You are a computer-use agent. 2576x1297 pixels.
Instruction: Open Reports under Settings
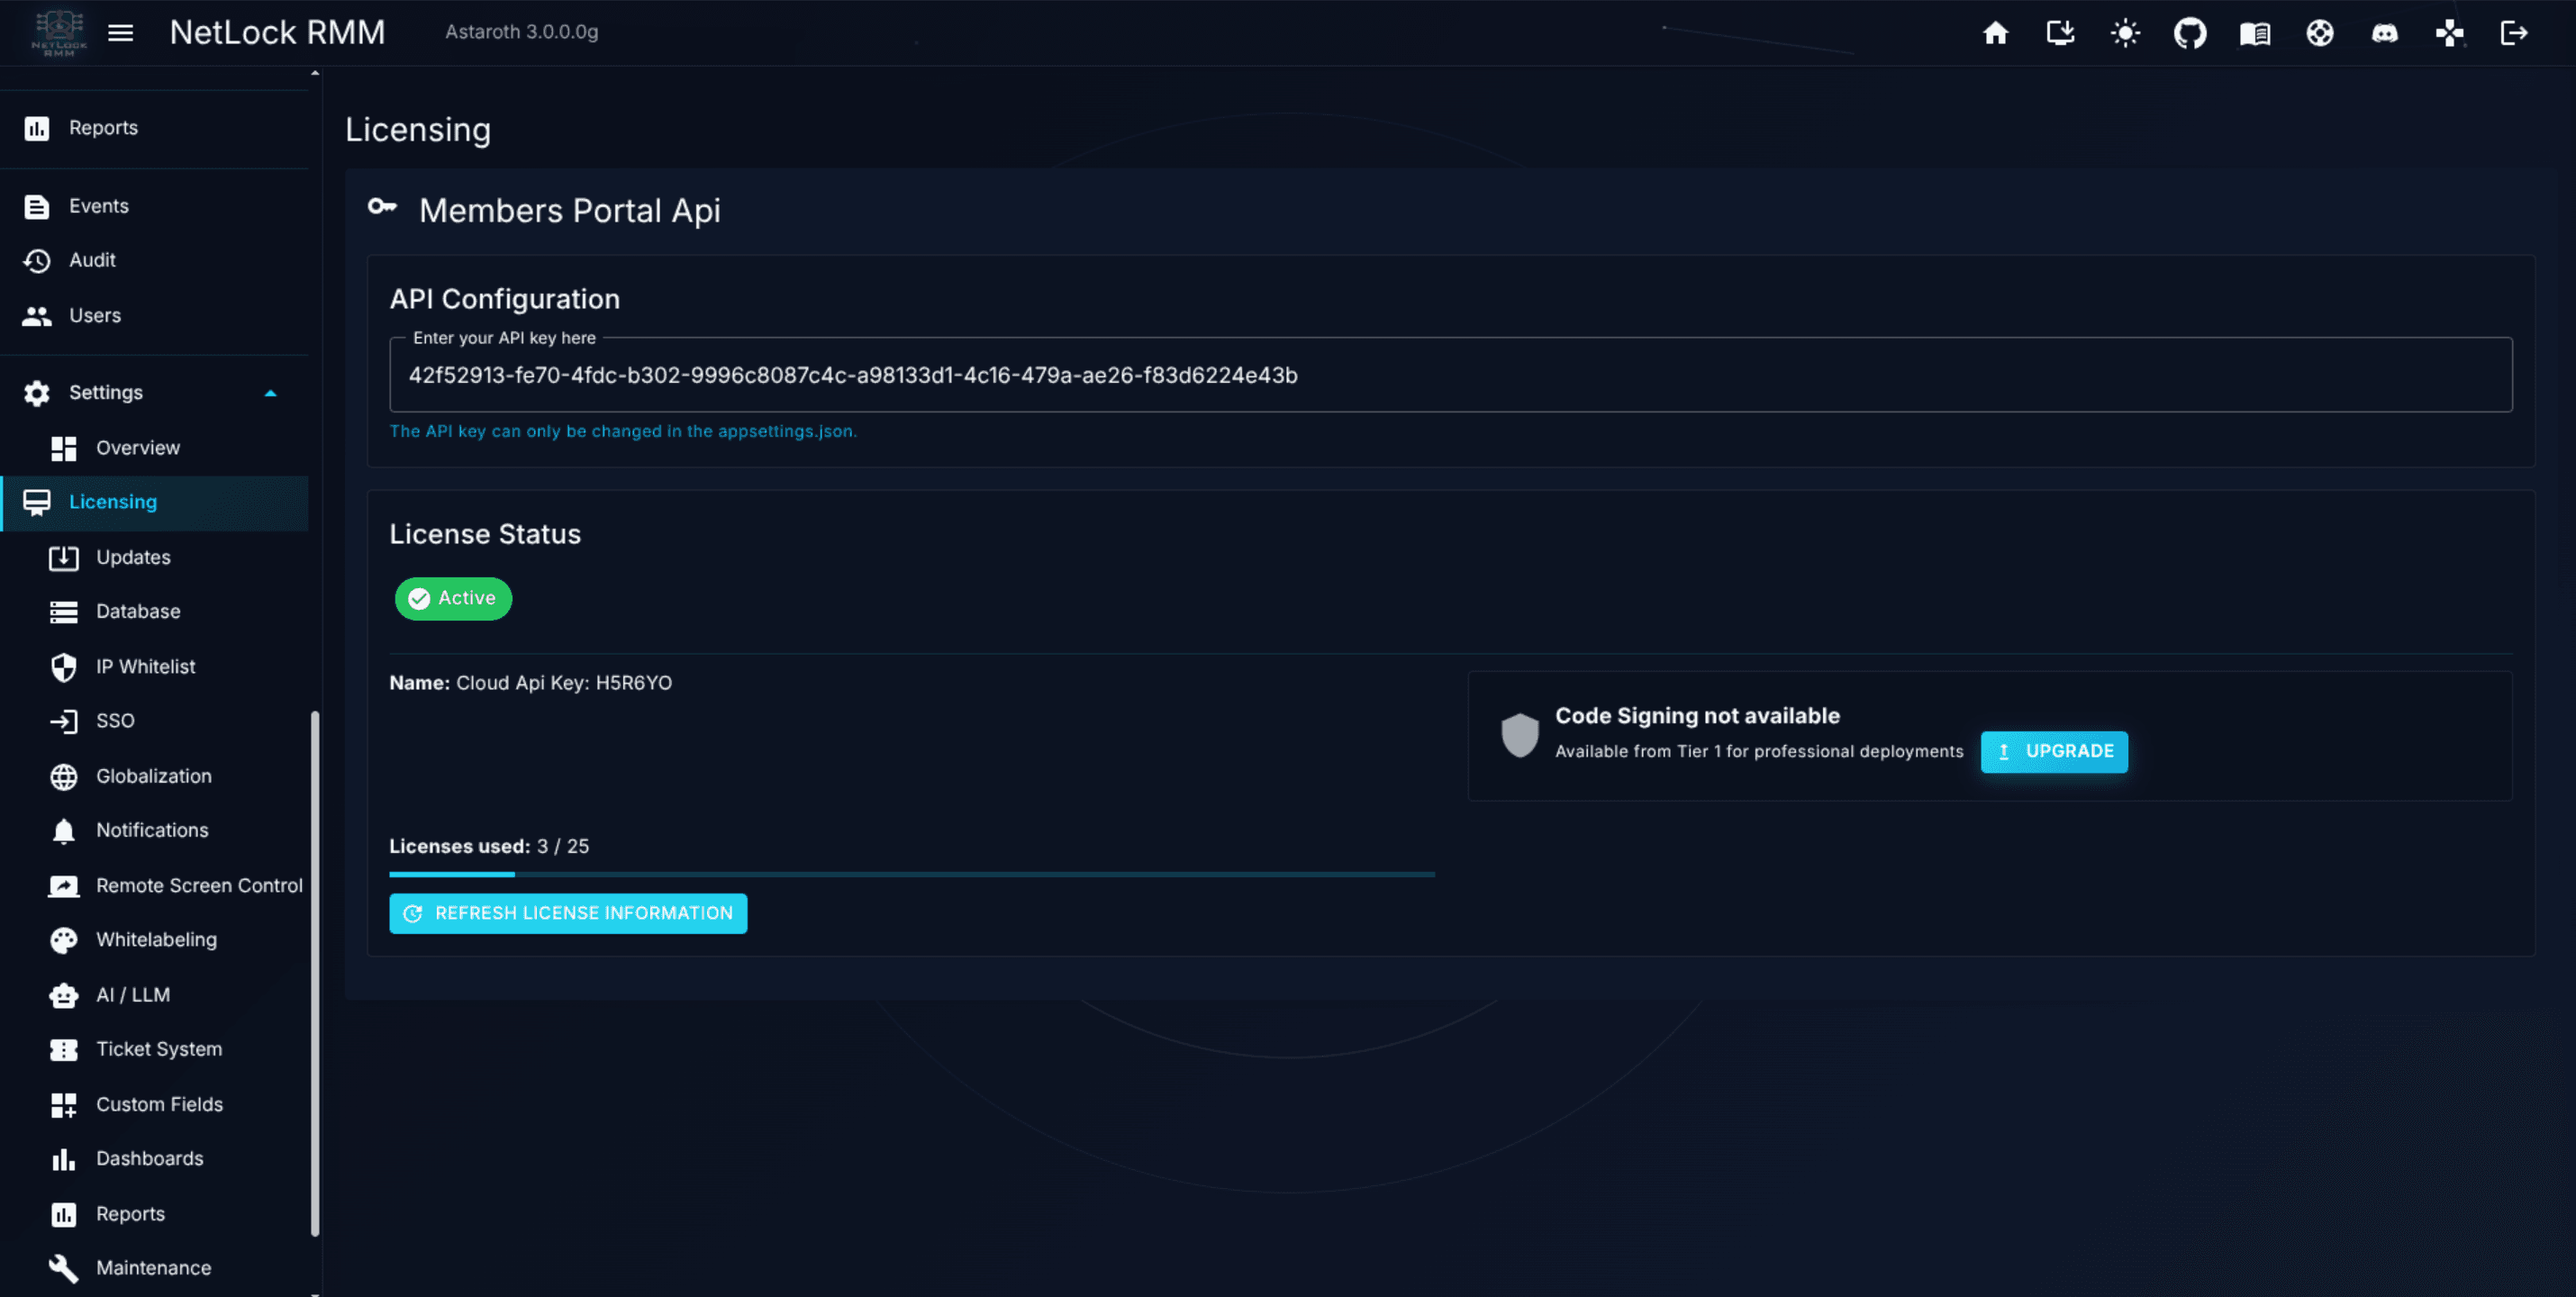154,1213
